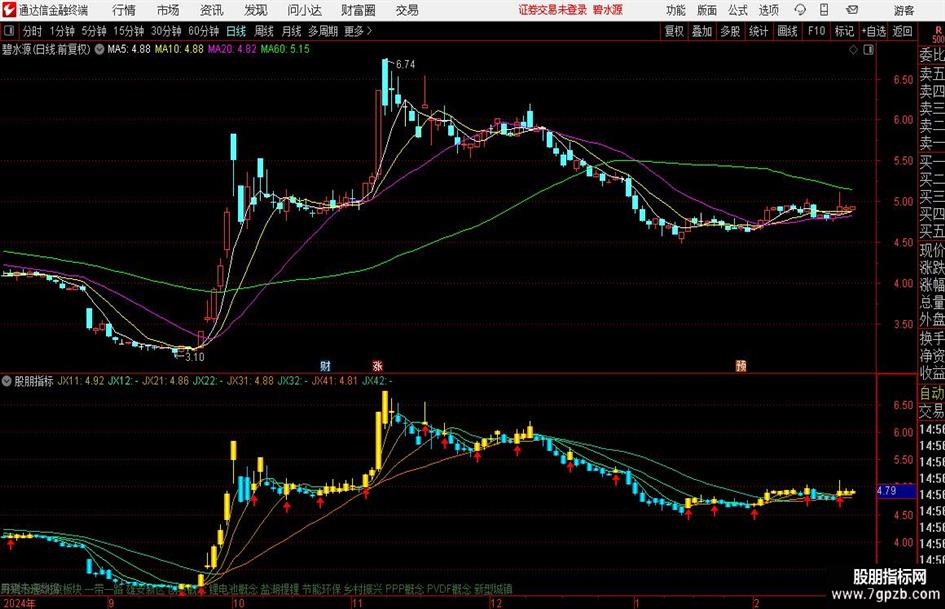Toggle the left sidebar panel icon
Screen dimensions: 945x609
9,31
